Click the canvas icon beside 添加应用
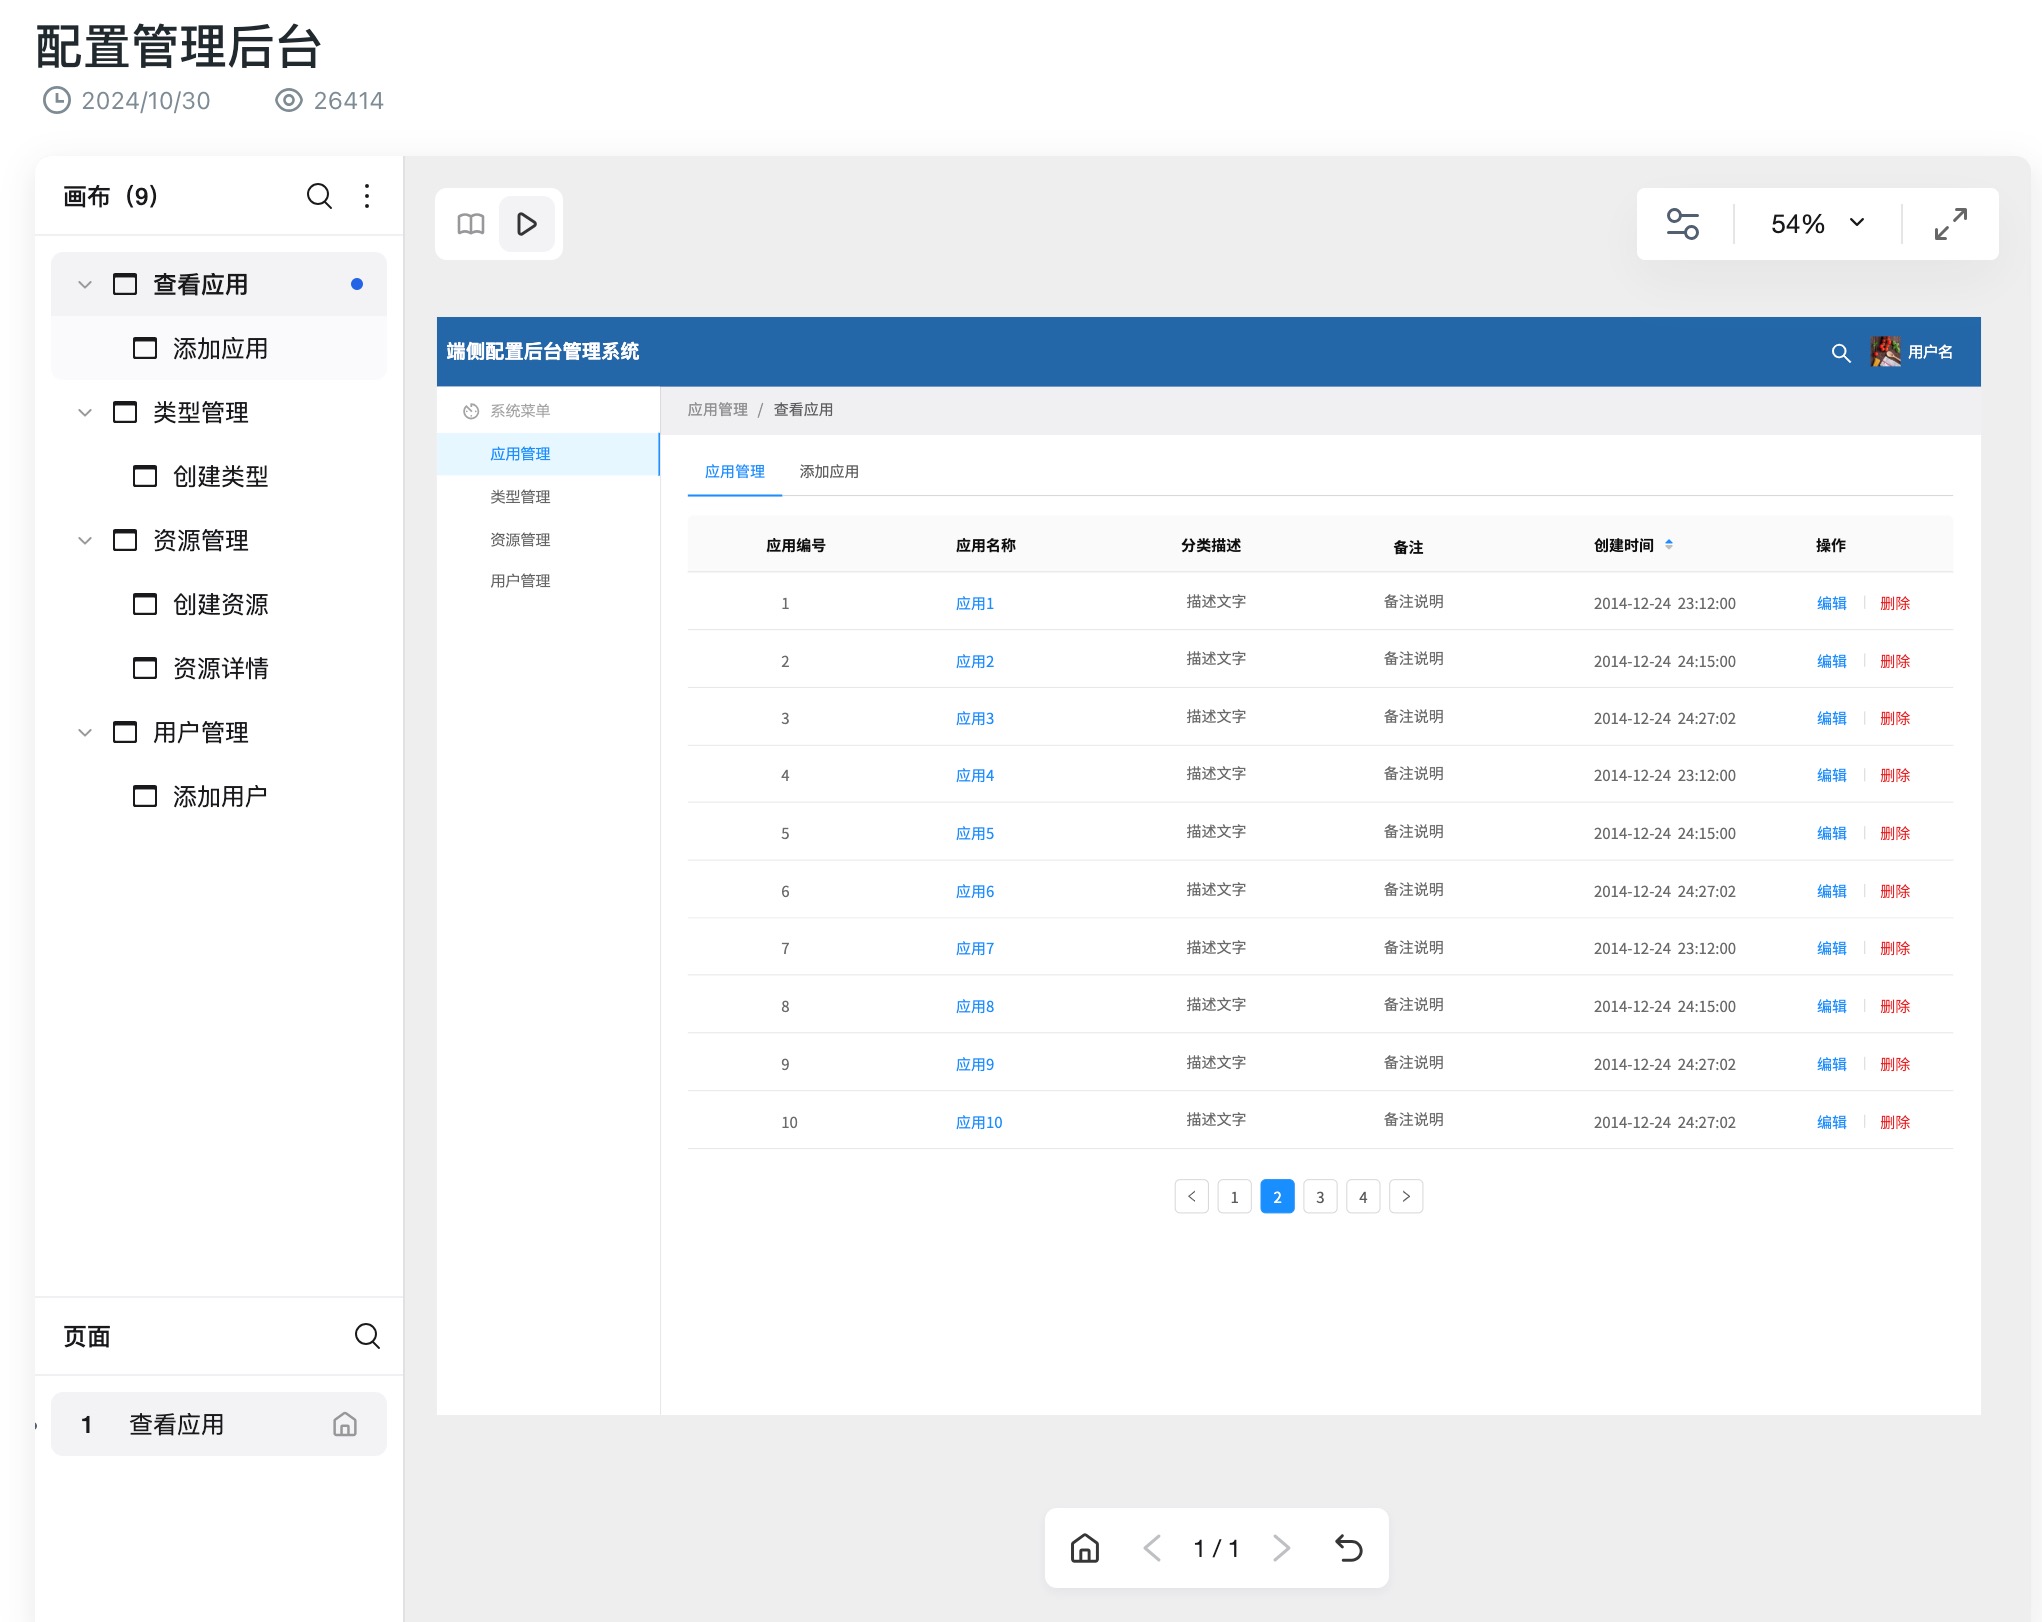Image resolution: width=2042 pixels, height=1622 pixels. pyautogui.click(x=145, y=348)
